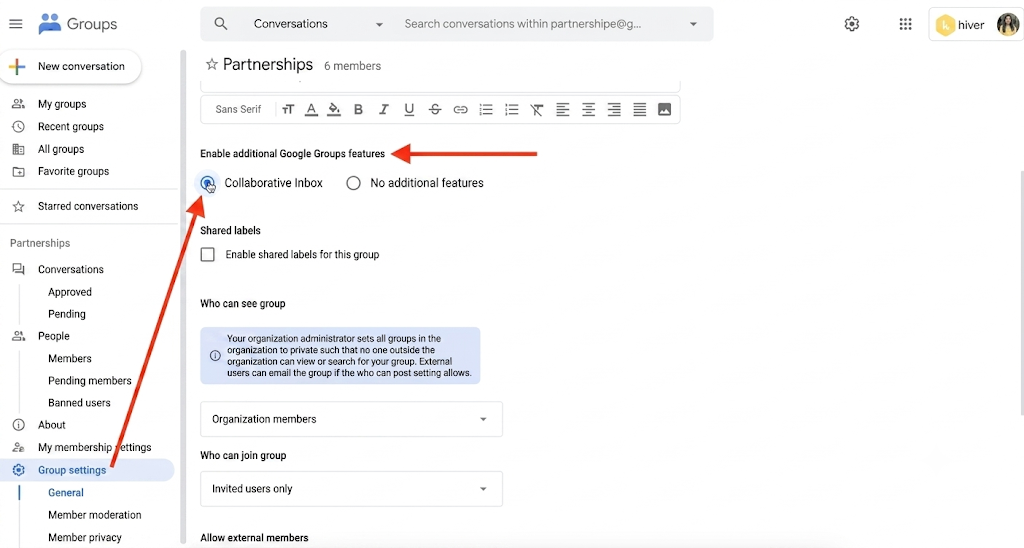Open the Conversations search scope dropdown
The height and width of the screenshot is (548, 1024).
[x=318, y=24]
